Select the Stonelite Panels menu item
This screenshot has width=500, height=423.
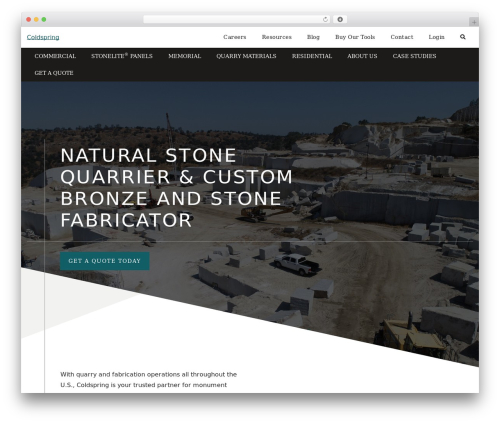pos(122,56)
